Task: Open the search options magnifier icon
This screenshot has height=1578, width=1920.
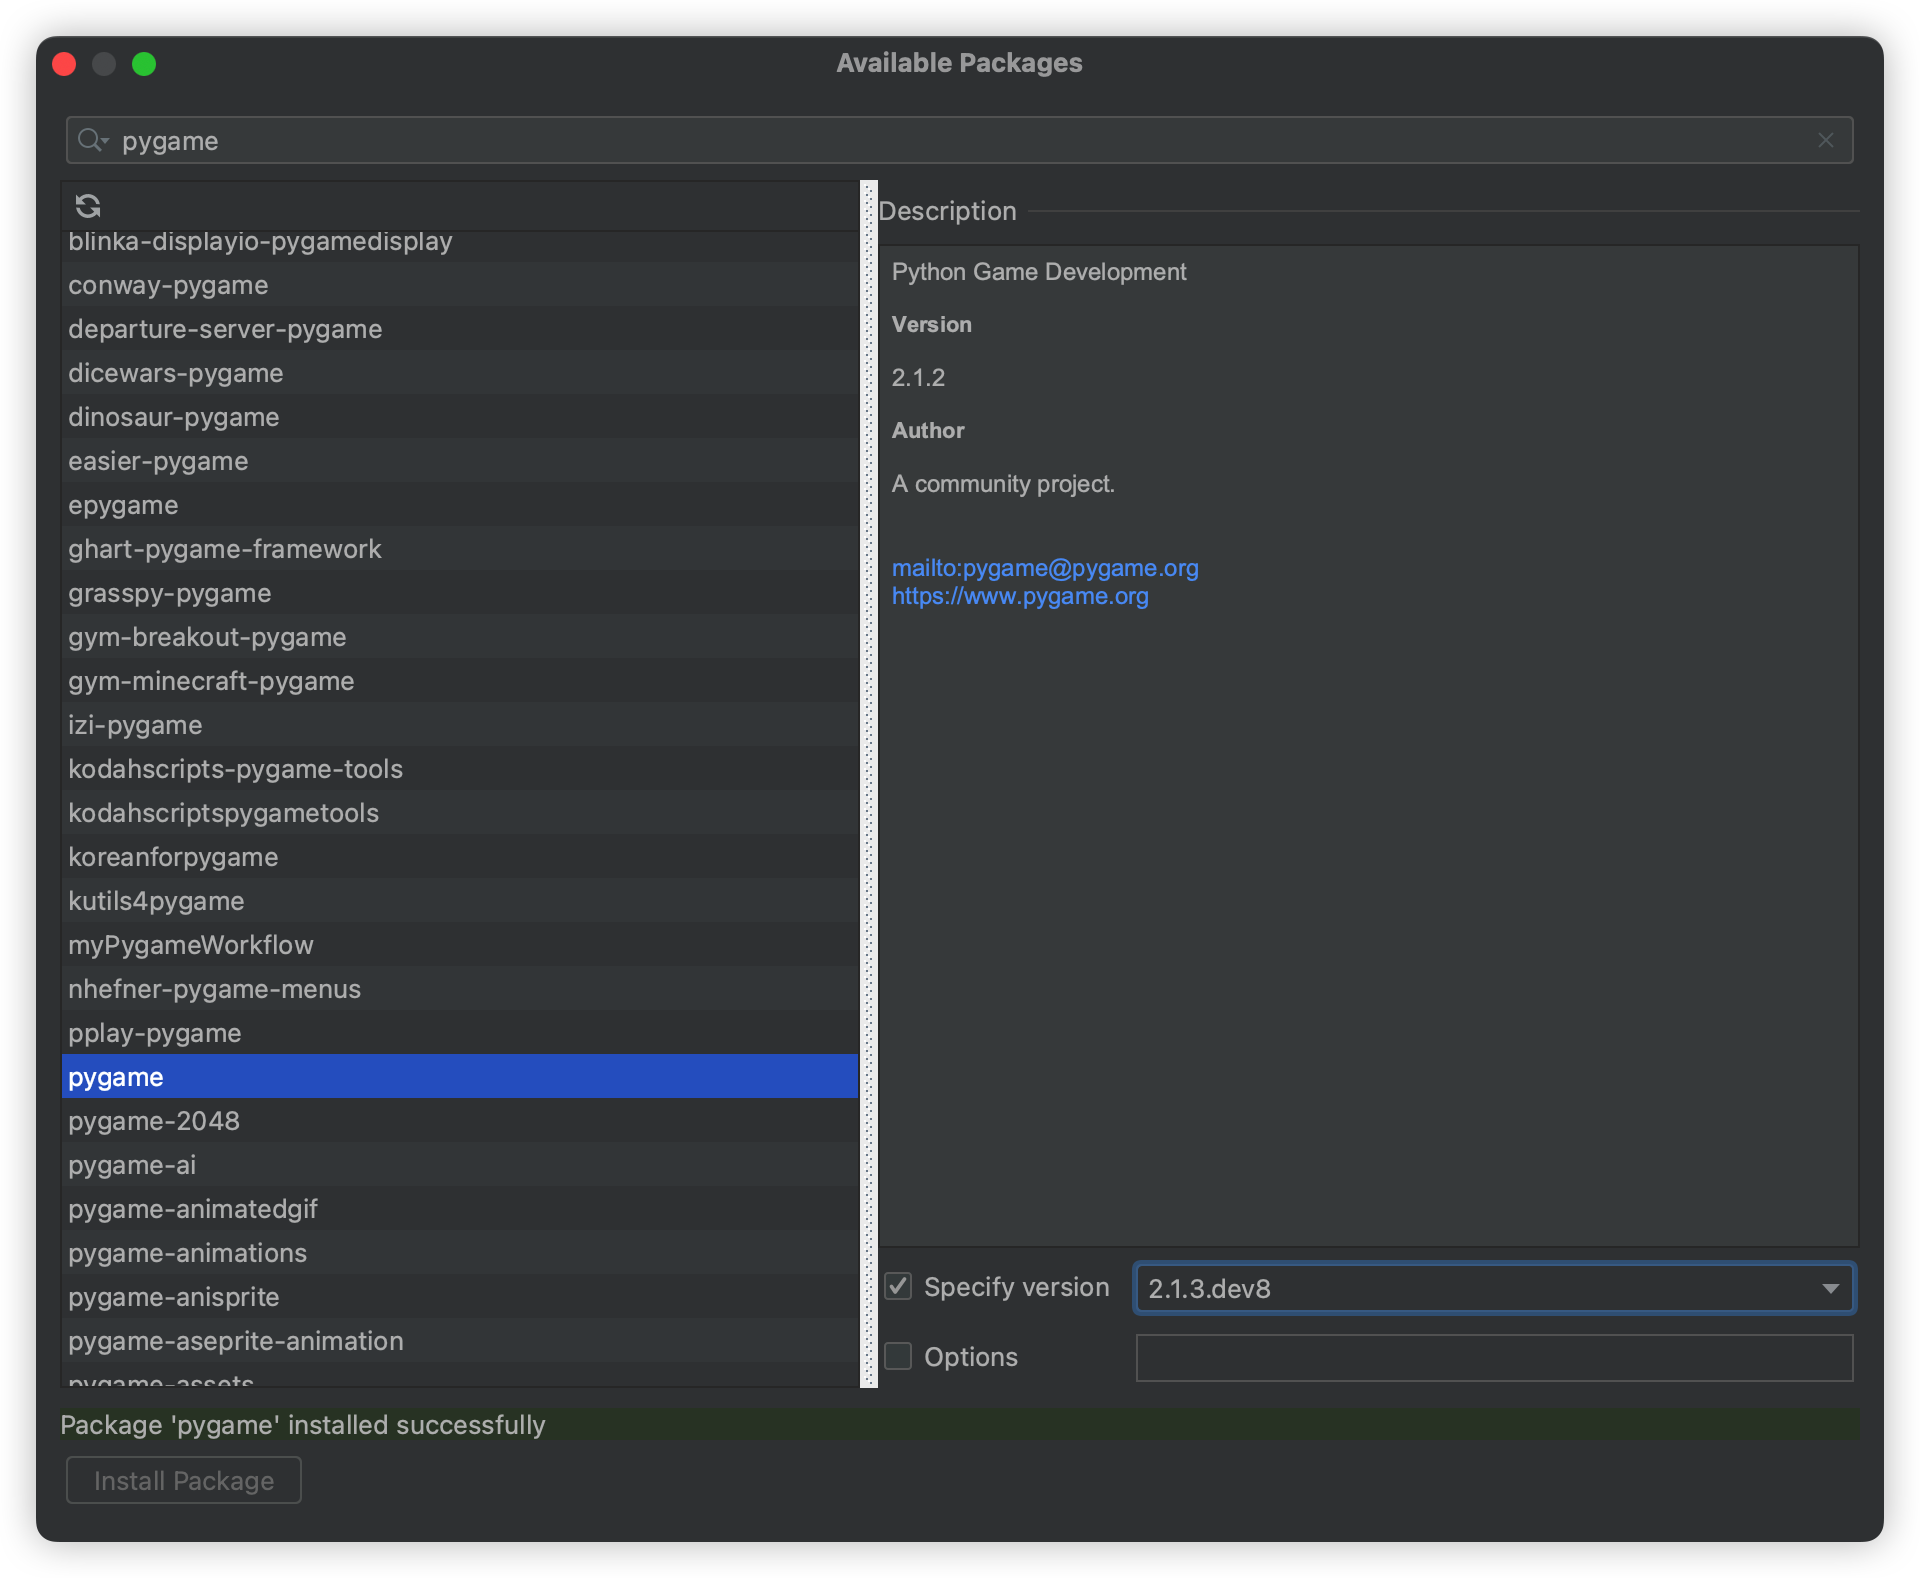Action: coord(92,140)
